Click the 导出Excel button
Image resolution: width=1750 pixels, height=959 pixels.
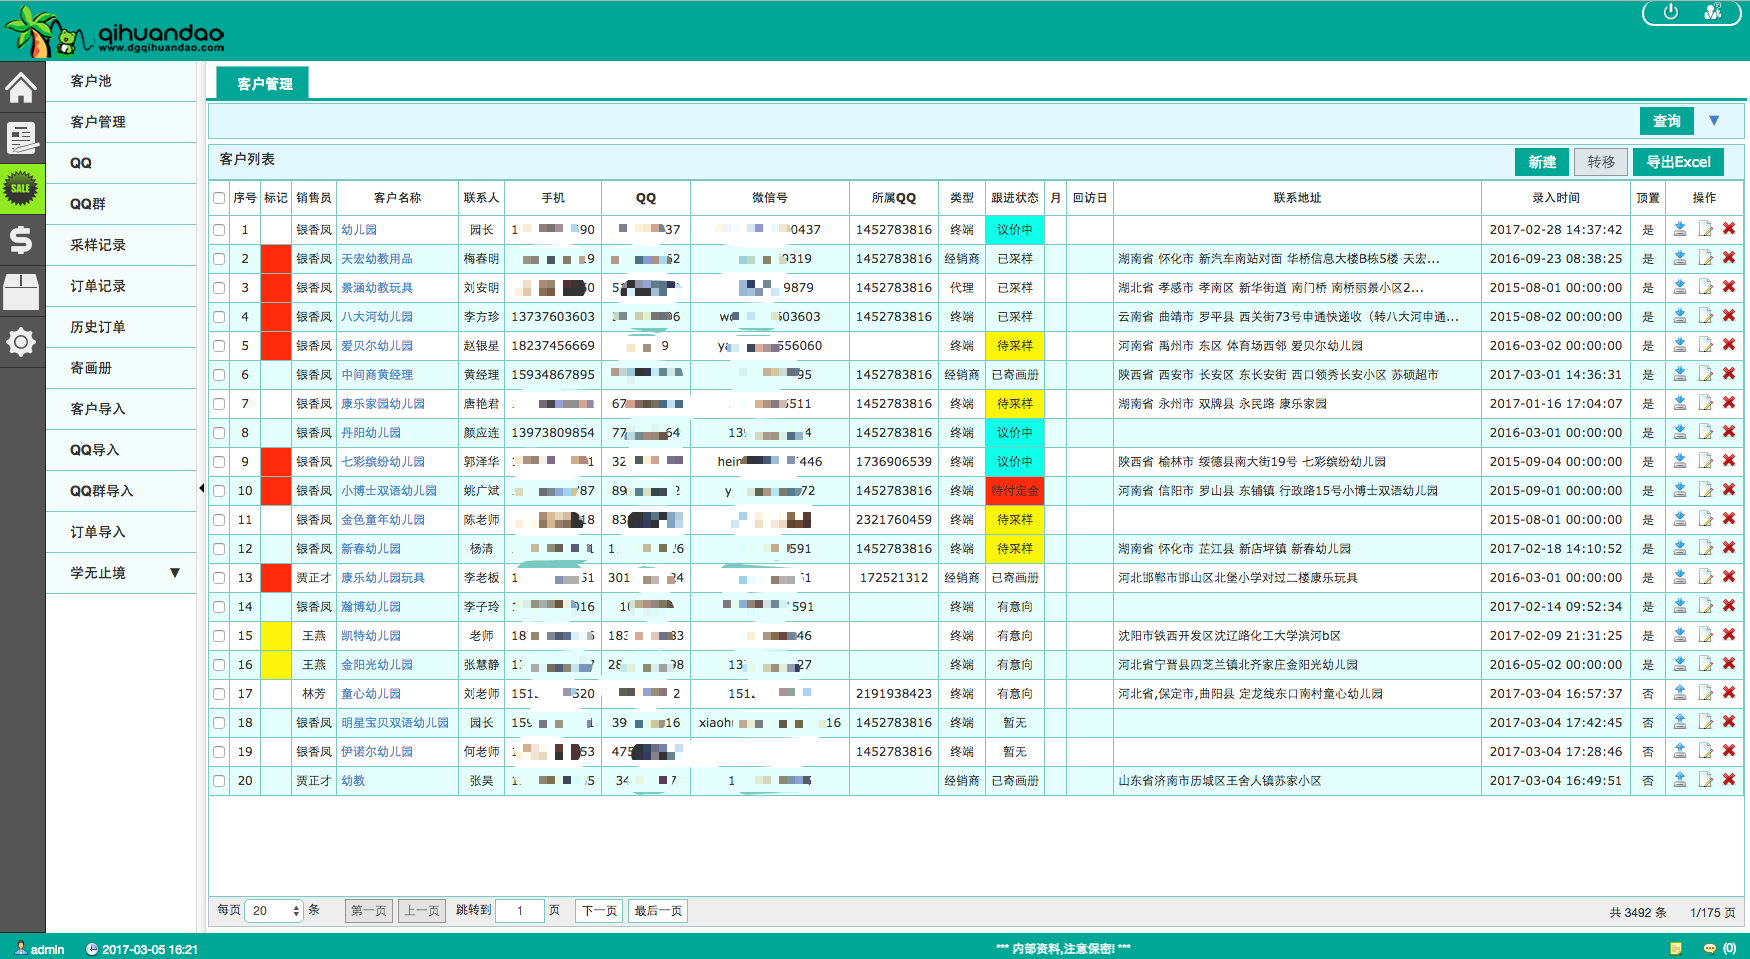point(1678,162)
